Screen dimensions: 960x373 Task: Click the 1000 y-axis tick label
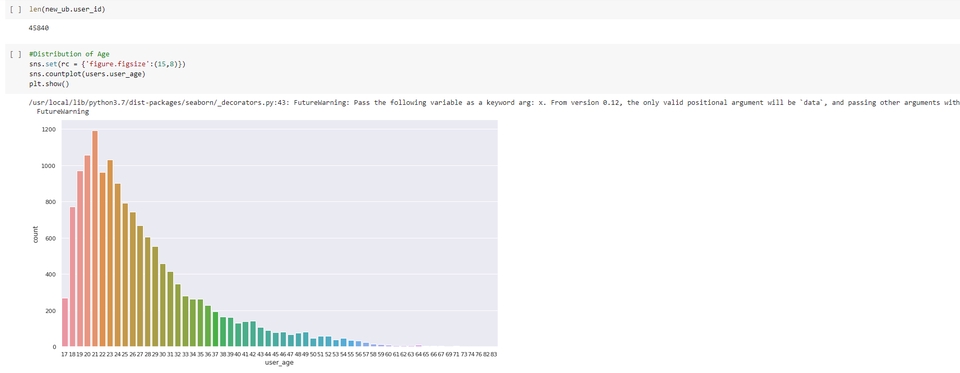click(x=49, y=166)
